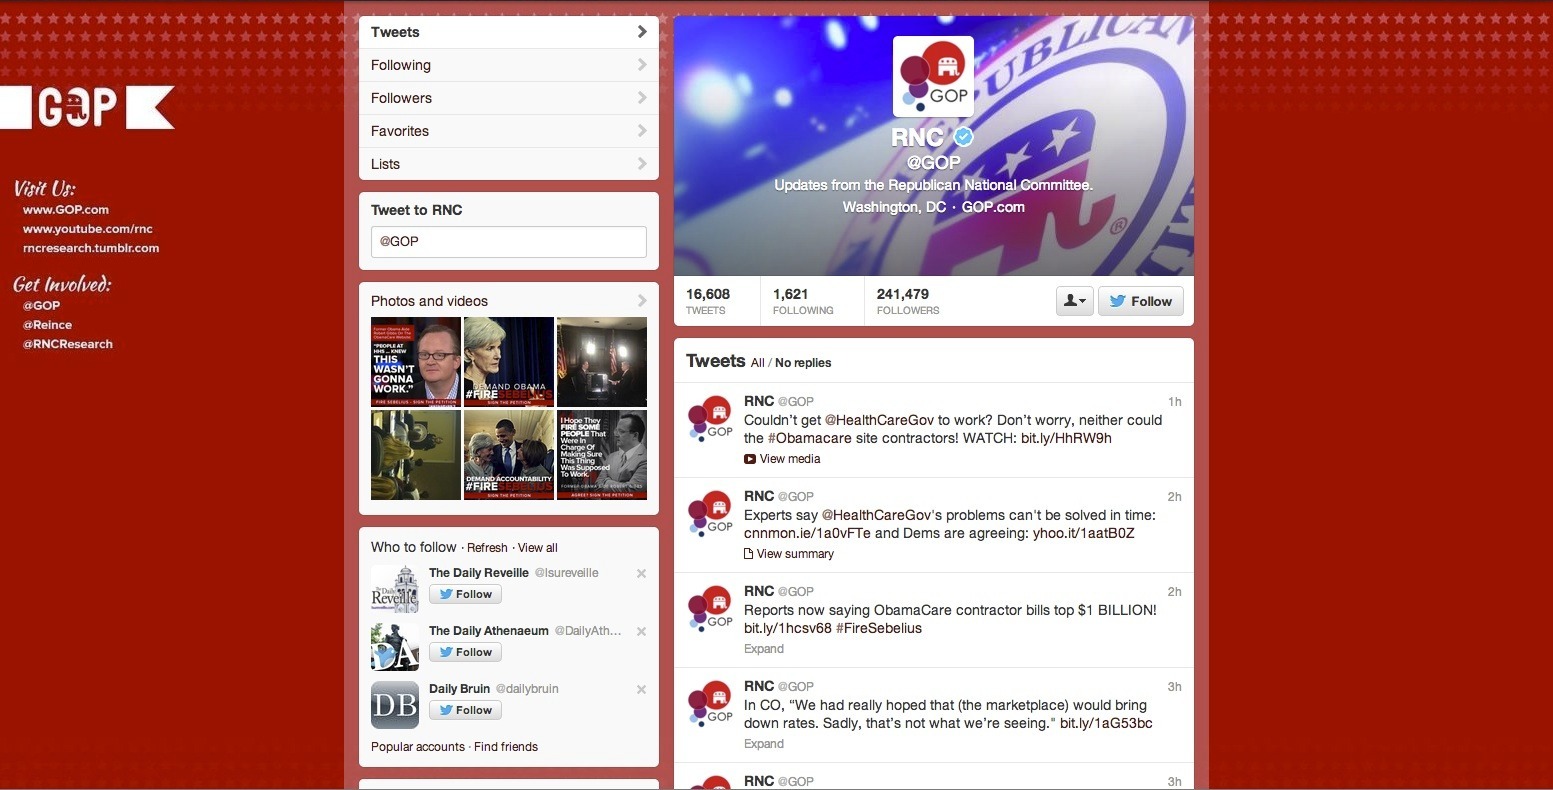Dismiss the Daily Bruin suggestion

click(x=641, y=689)
